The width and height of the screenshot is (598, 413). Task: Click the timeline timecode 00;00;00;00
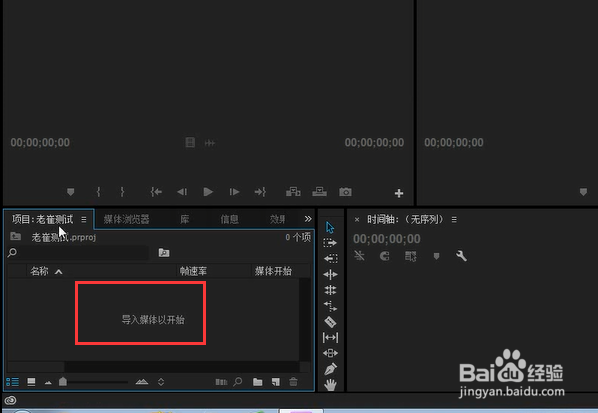[x=387, y=239]
